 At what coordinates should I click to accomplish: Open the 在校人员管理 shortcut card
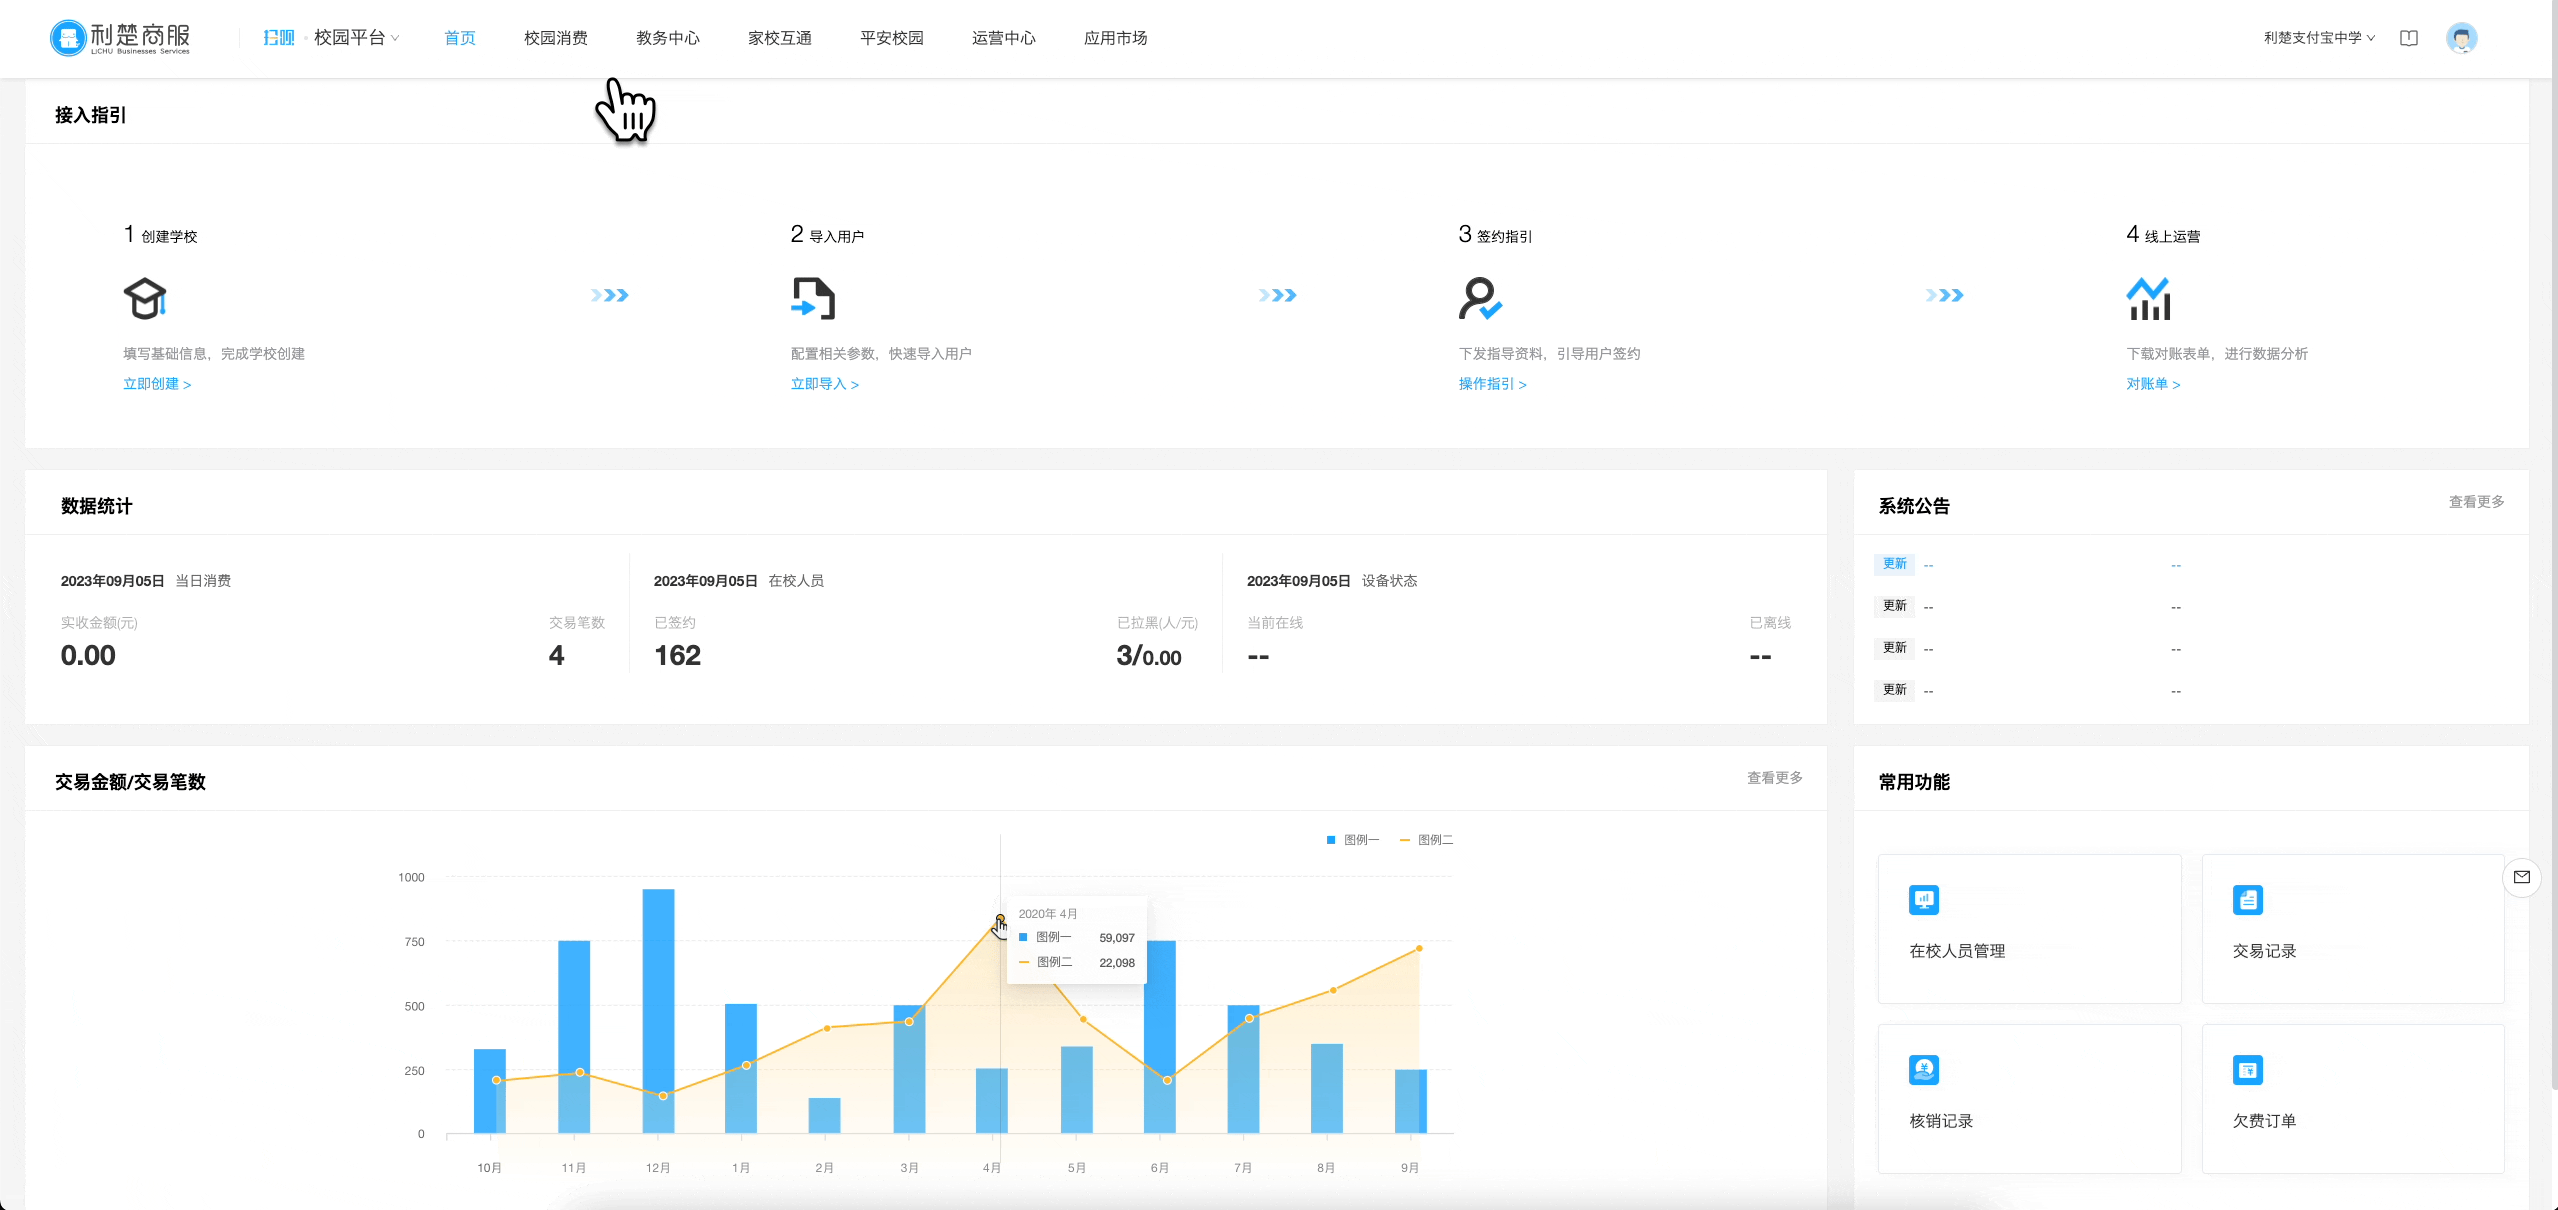tap(2029, 928)
